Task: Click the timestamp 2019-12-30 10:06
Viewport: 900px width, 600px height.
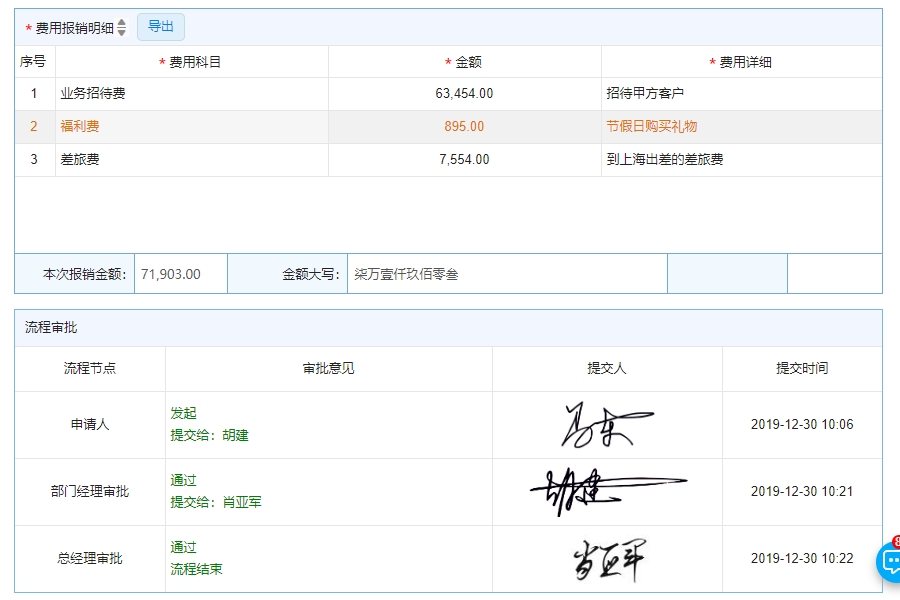Action: [x=802, y=425]
